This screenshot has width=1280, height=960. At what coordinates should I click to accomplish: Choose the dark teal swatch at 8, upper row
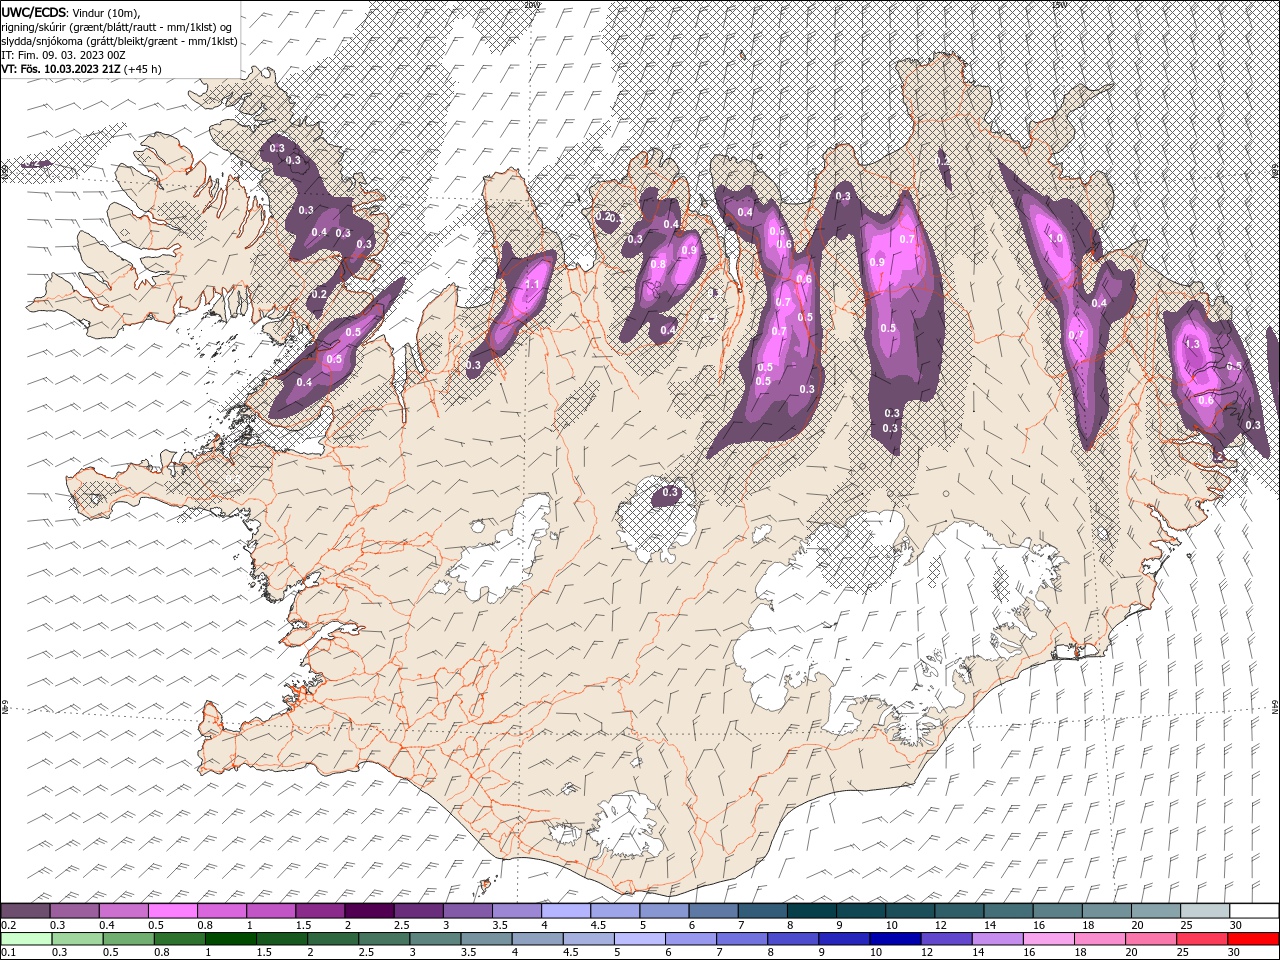[811, 911]
